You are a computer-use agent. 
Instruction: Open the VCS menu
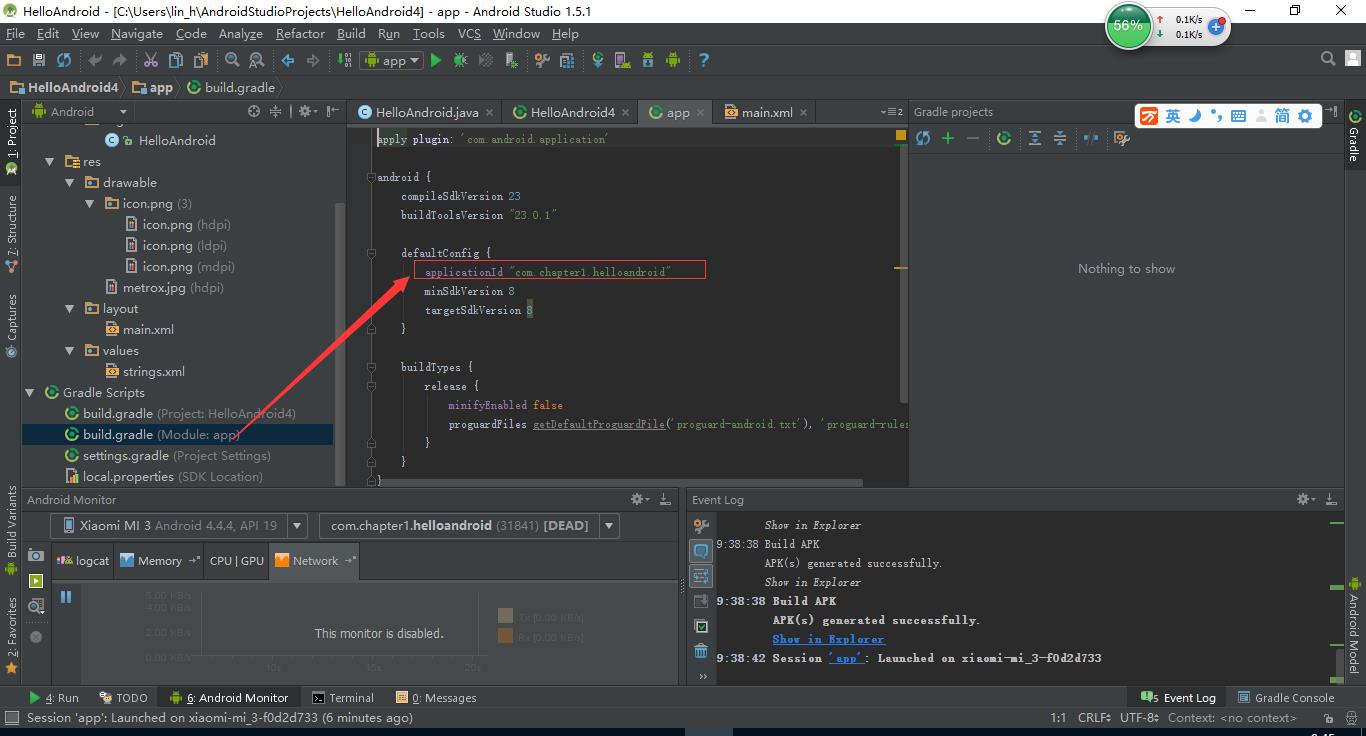(x=469, y=33)
